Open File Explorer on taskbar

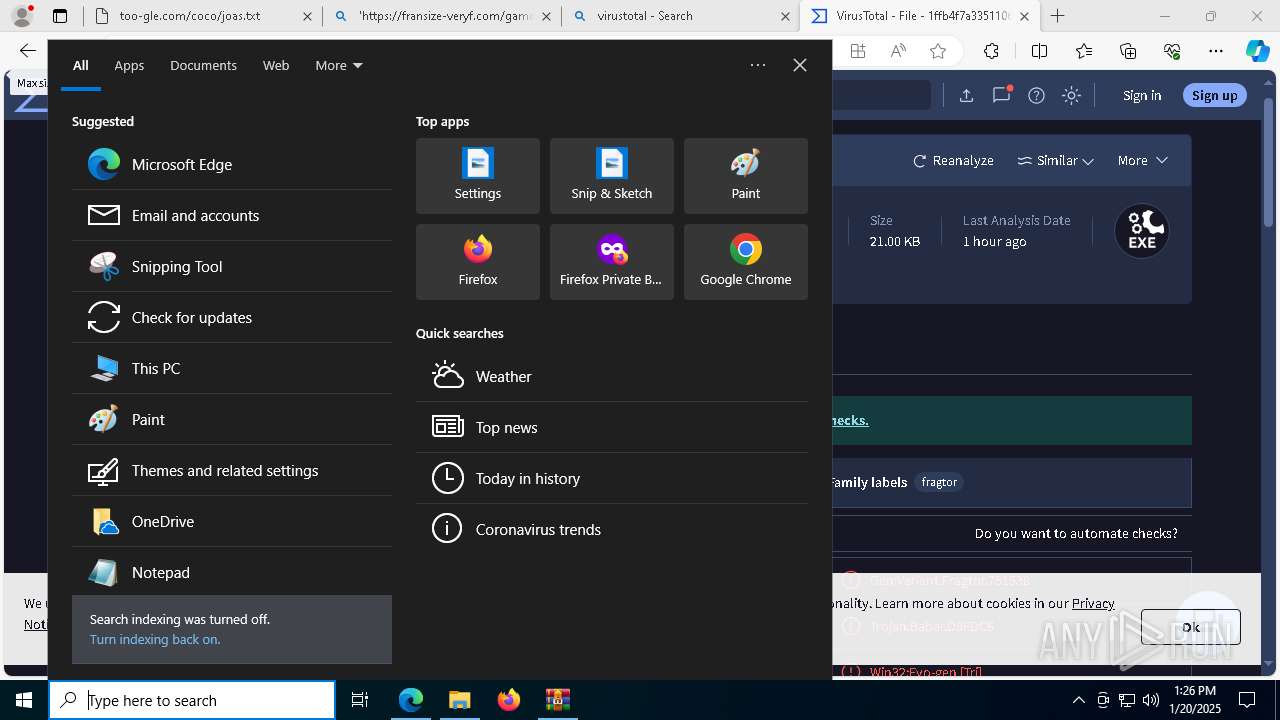460,700
